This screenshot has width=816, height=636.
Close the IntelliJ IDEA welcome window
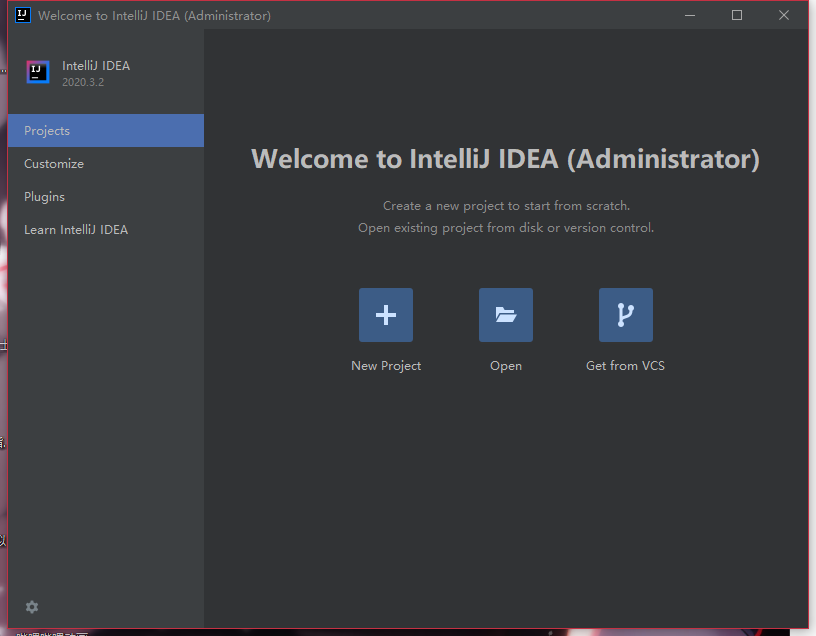tap(784, 15)
